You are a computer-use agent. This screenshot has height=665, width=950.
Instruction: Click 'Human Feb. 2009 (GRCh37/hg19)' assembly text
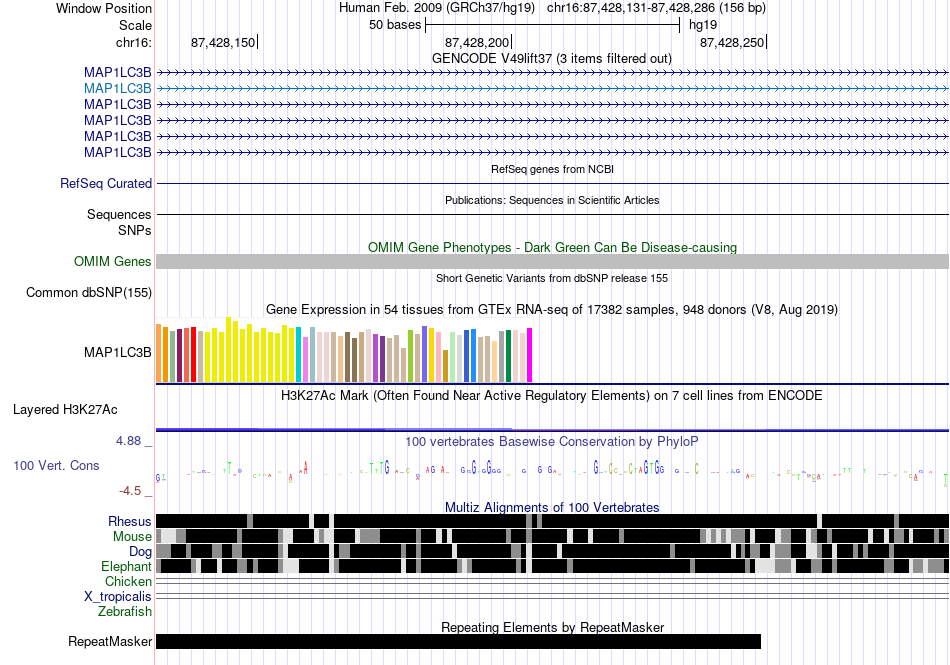(x=437, y=8)
